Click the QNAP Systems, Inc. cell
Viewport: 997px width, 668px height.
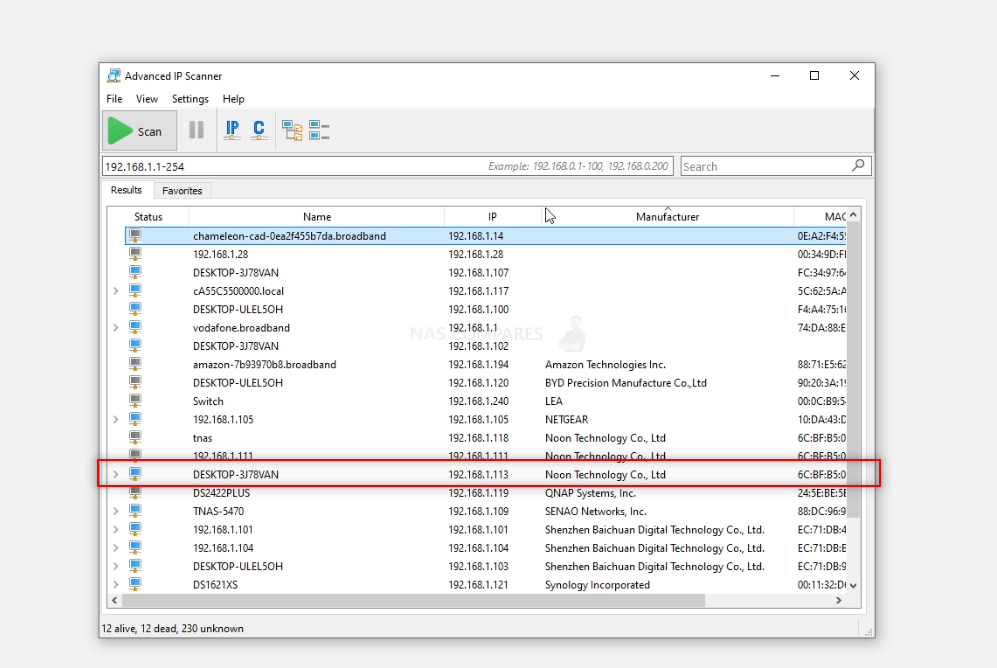point(590,493)
